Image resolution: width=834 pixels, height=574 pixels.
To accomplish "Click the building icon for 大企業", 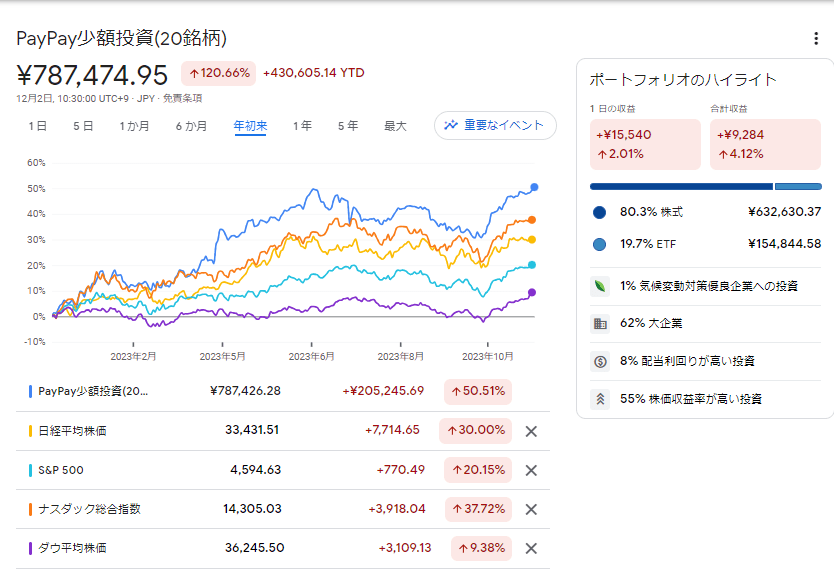I will [x=600, y=324].
